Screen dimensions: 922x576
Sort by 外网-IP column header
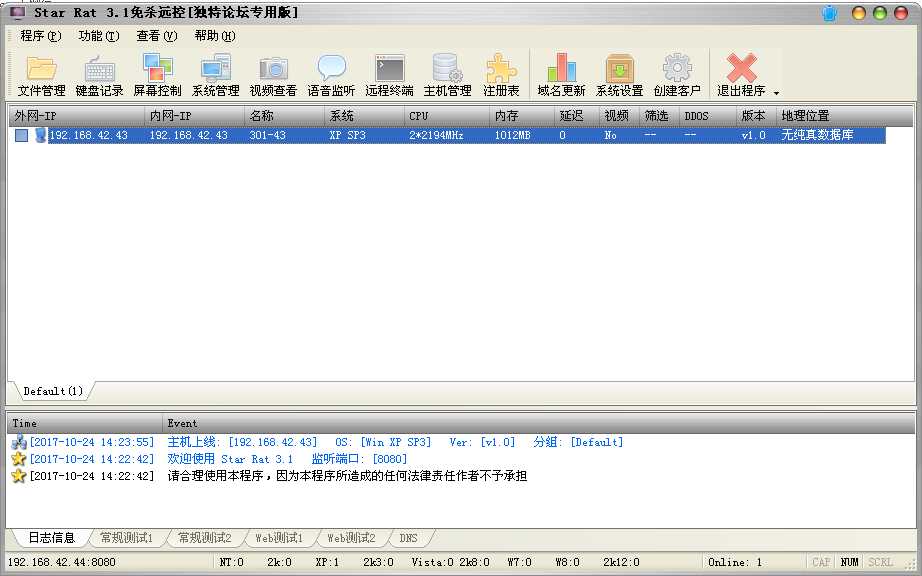pyautogui.click(x=76, y=116)
